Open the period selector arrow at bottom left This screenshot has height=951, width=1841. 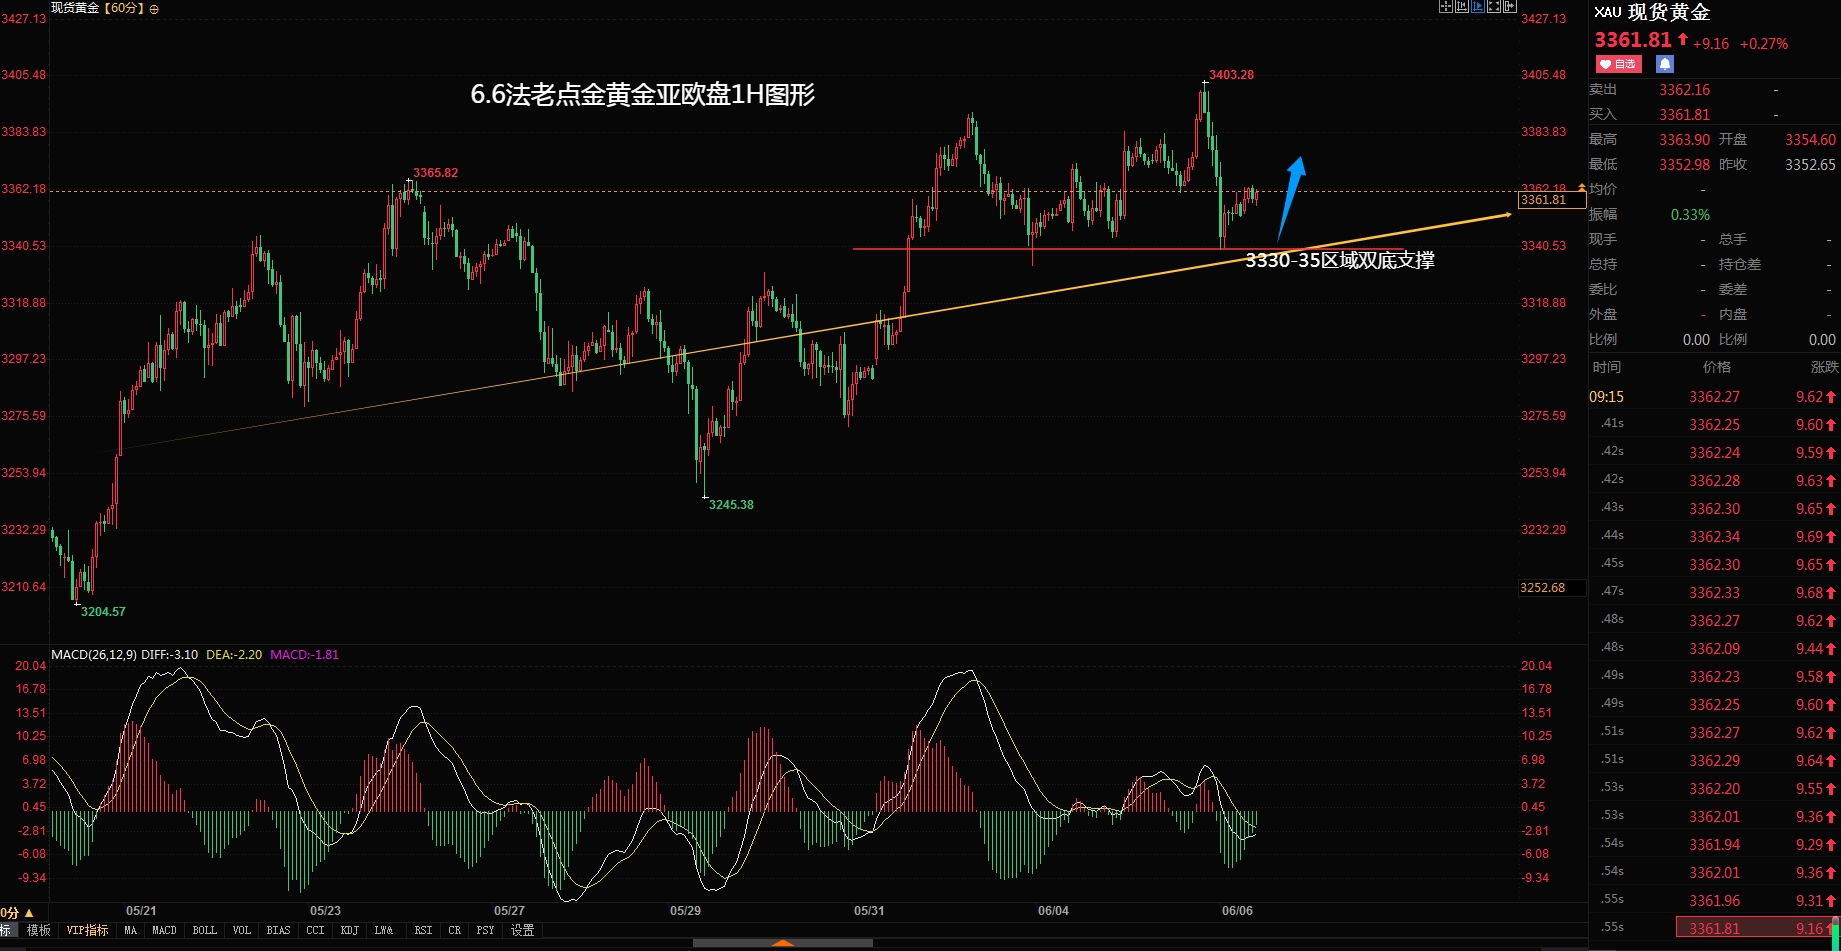click(x=29, y=913)
